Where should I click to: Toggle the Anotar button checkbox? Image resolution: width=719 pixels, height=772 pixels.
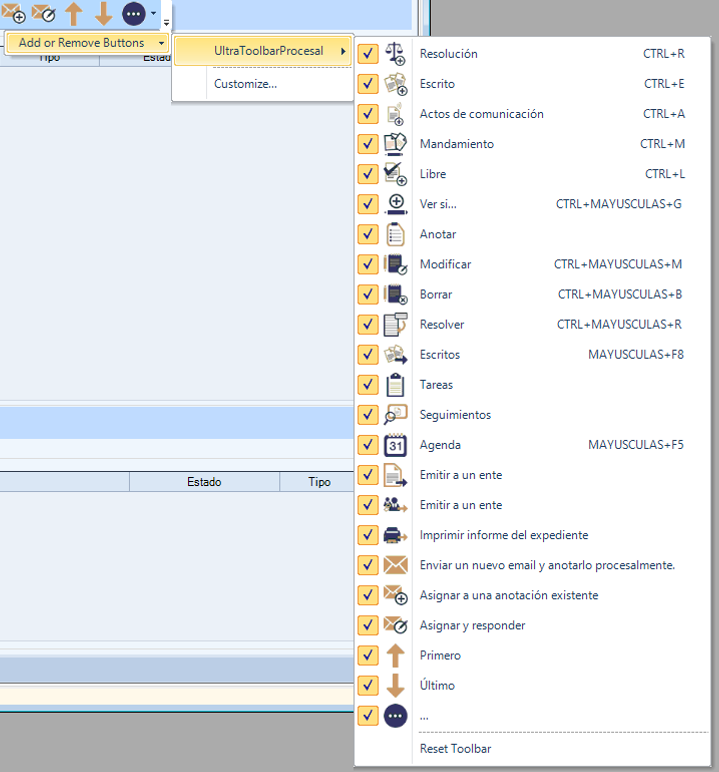[x=368, y=234]
